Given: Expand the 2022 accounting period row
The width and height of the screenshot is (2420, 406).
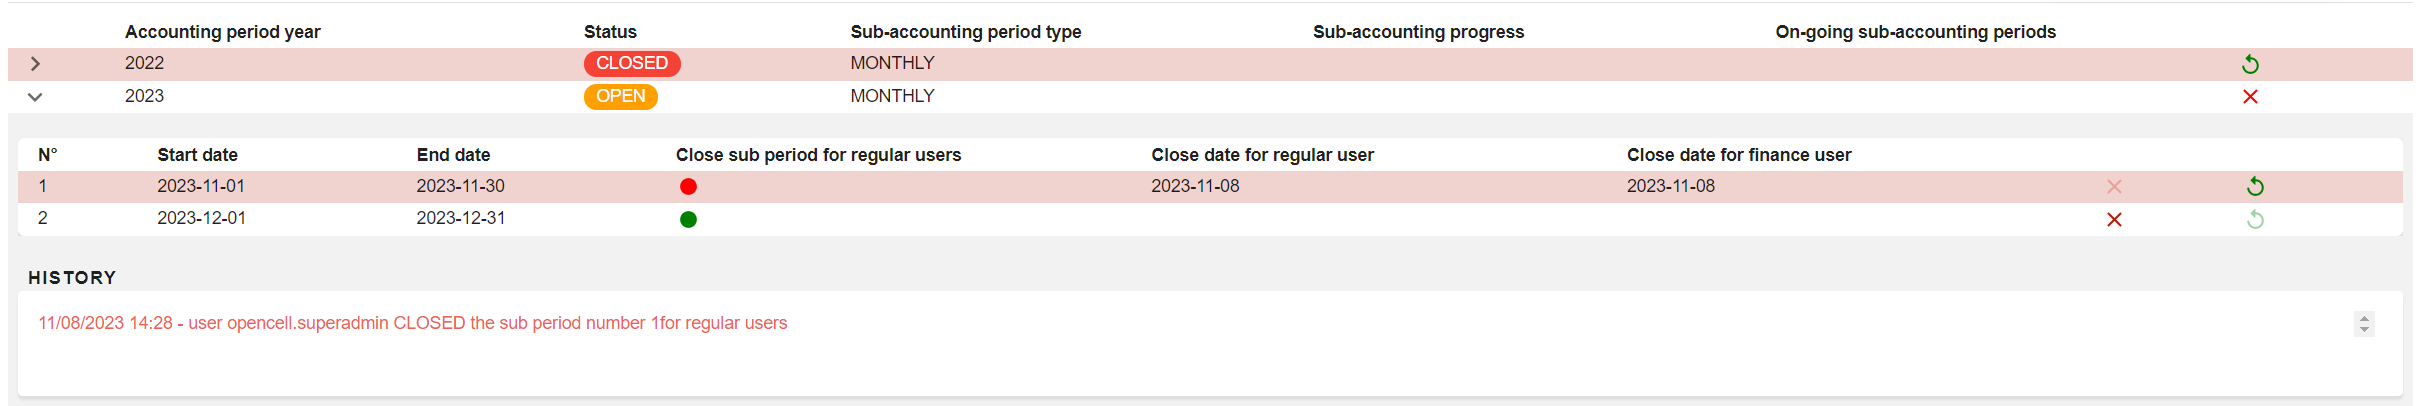Looking at the screenshot, I should [x=36, y=64].
